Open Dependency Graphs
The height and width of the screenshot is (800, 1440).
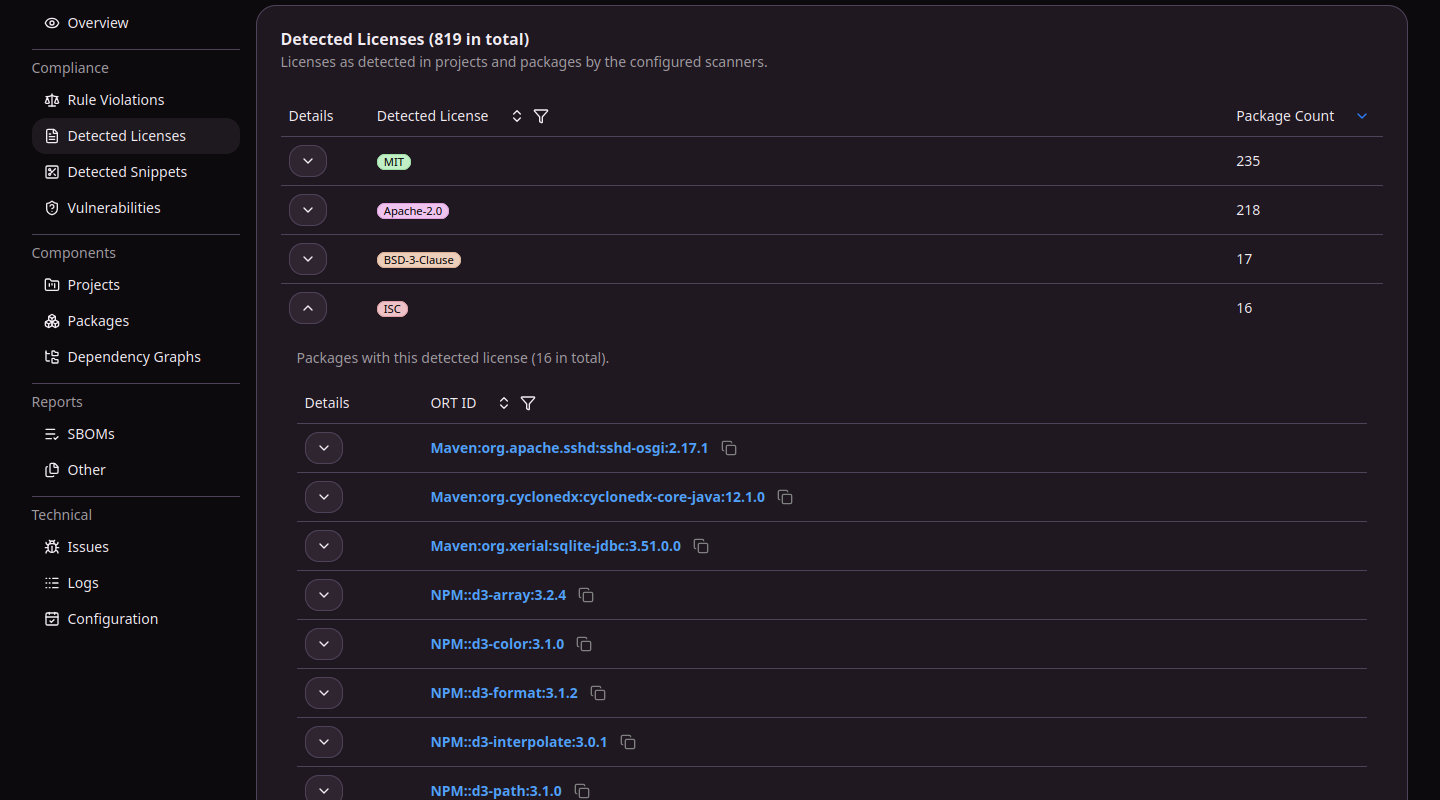(136, 357)
